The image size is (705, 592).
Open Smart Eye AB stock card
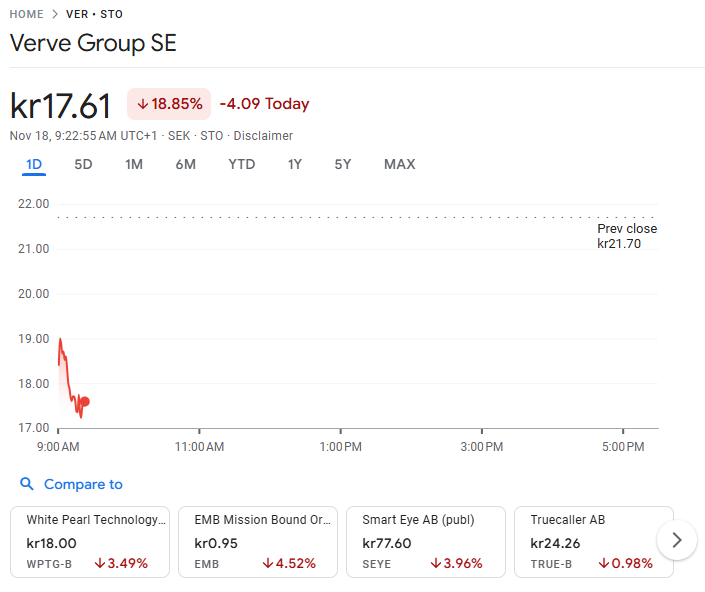coord(426,541)
